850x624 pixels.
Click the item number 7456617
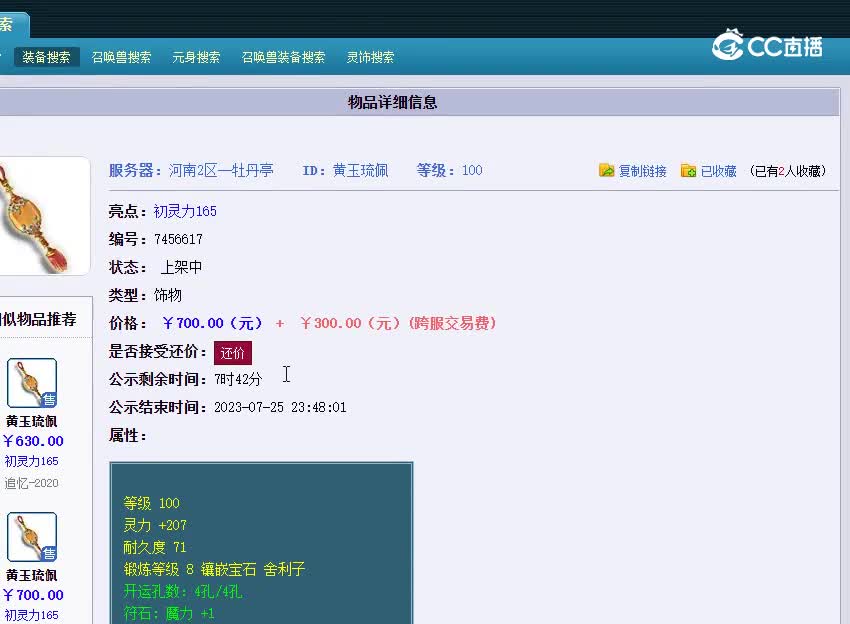(178, 239)
